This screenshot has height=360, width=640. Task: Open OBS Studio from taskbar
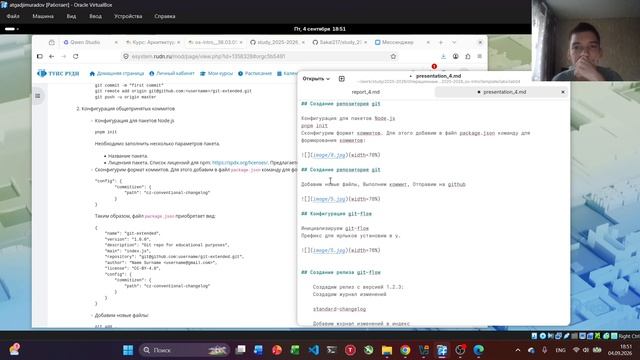pos(460,350)
